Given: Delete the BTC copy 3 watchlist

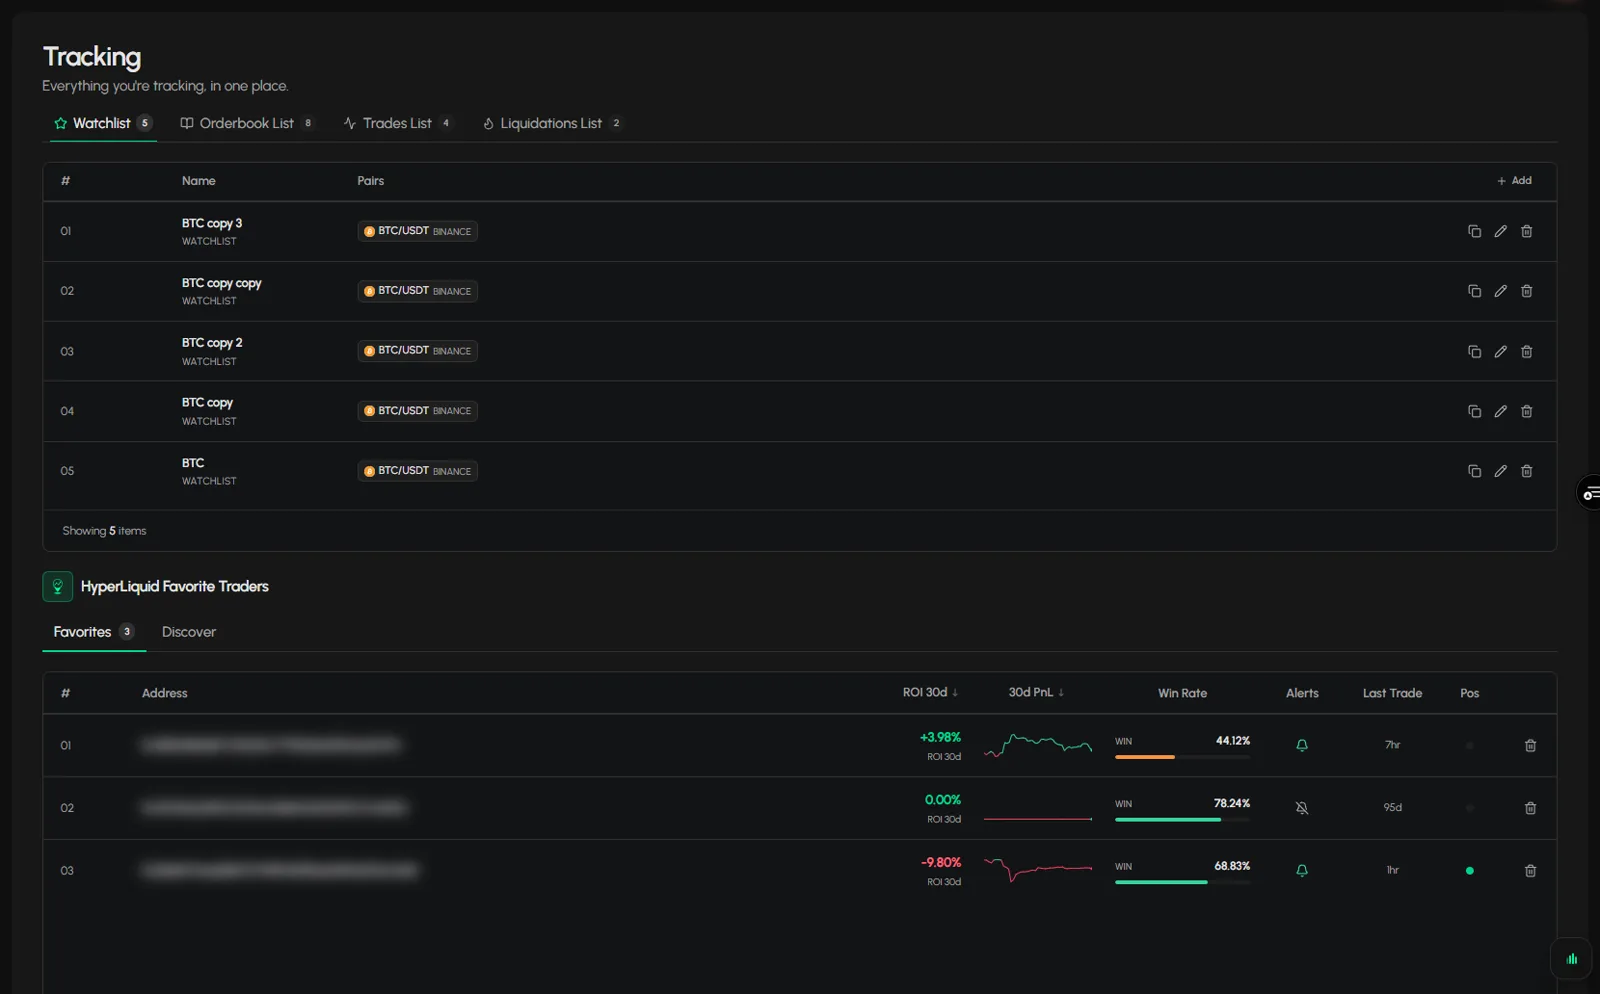Looking at the screenshot, I should [x=1526, y=231].
